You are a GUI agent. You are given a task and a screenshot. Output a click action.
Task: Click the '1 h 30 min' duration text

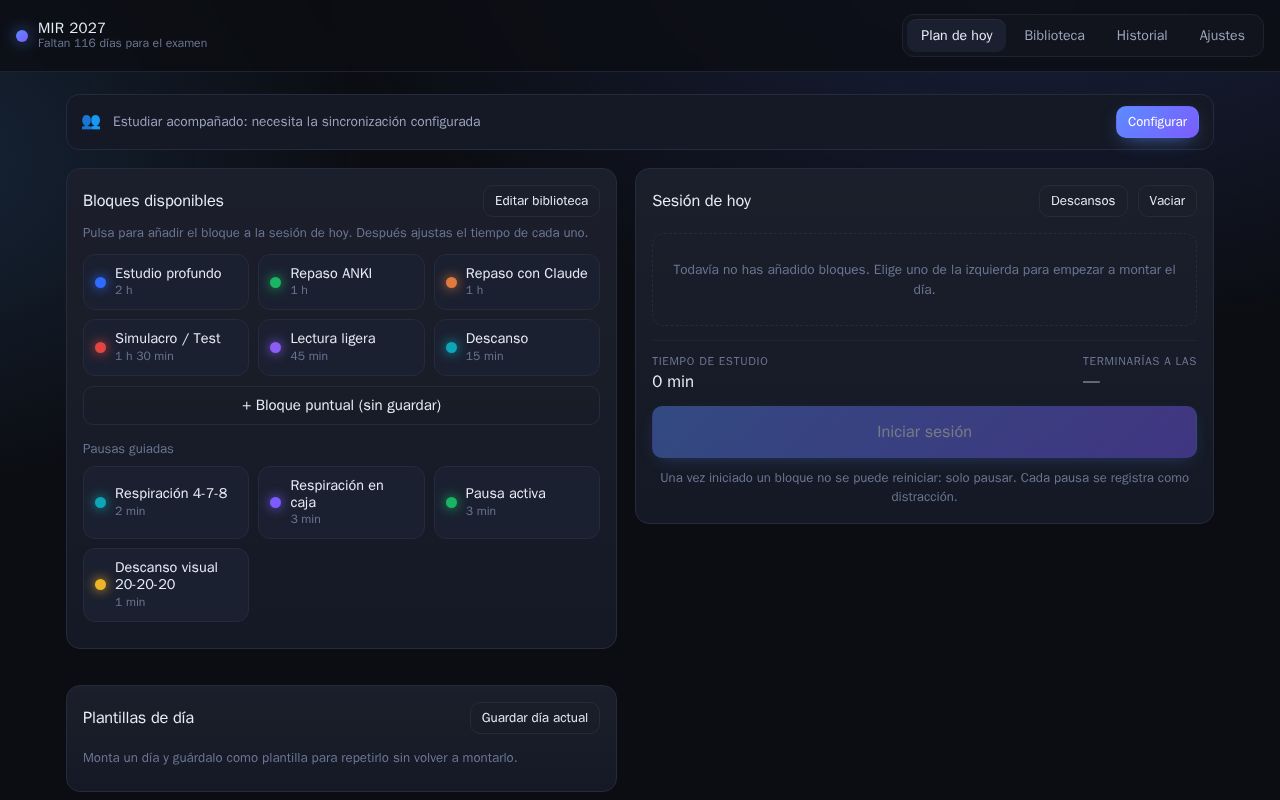[x=144, y=356]
